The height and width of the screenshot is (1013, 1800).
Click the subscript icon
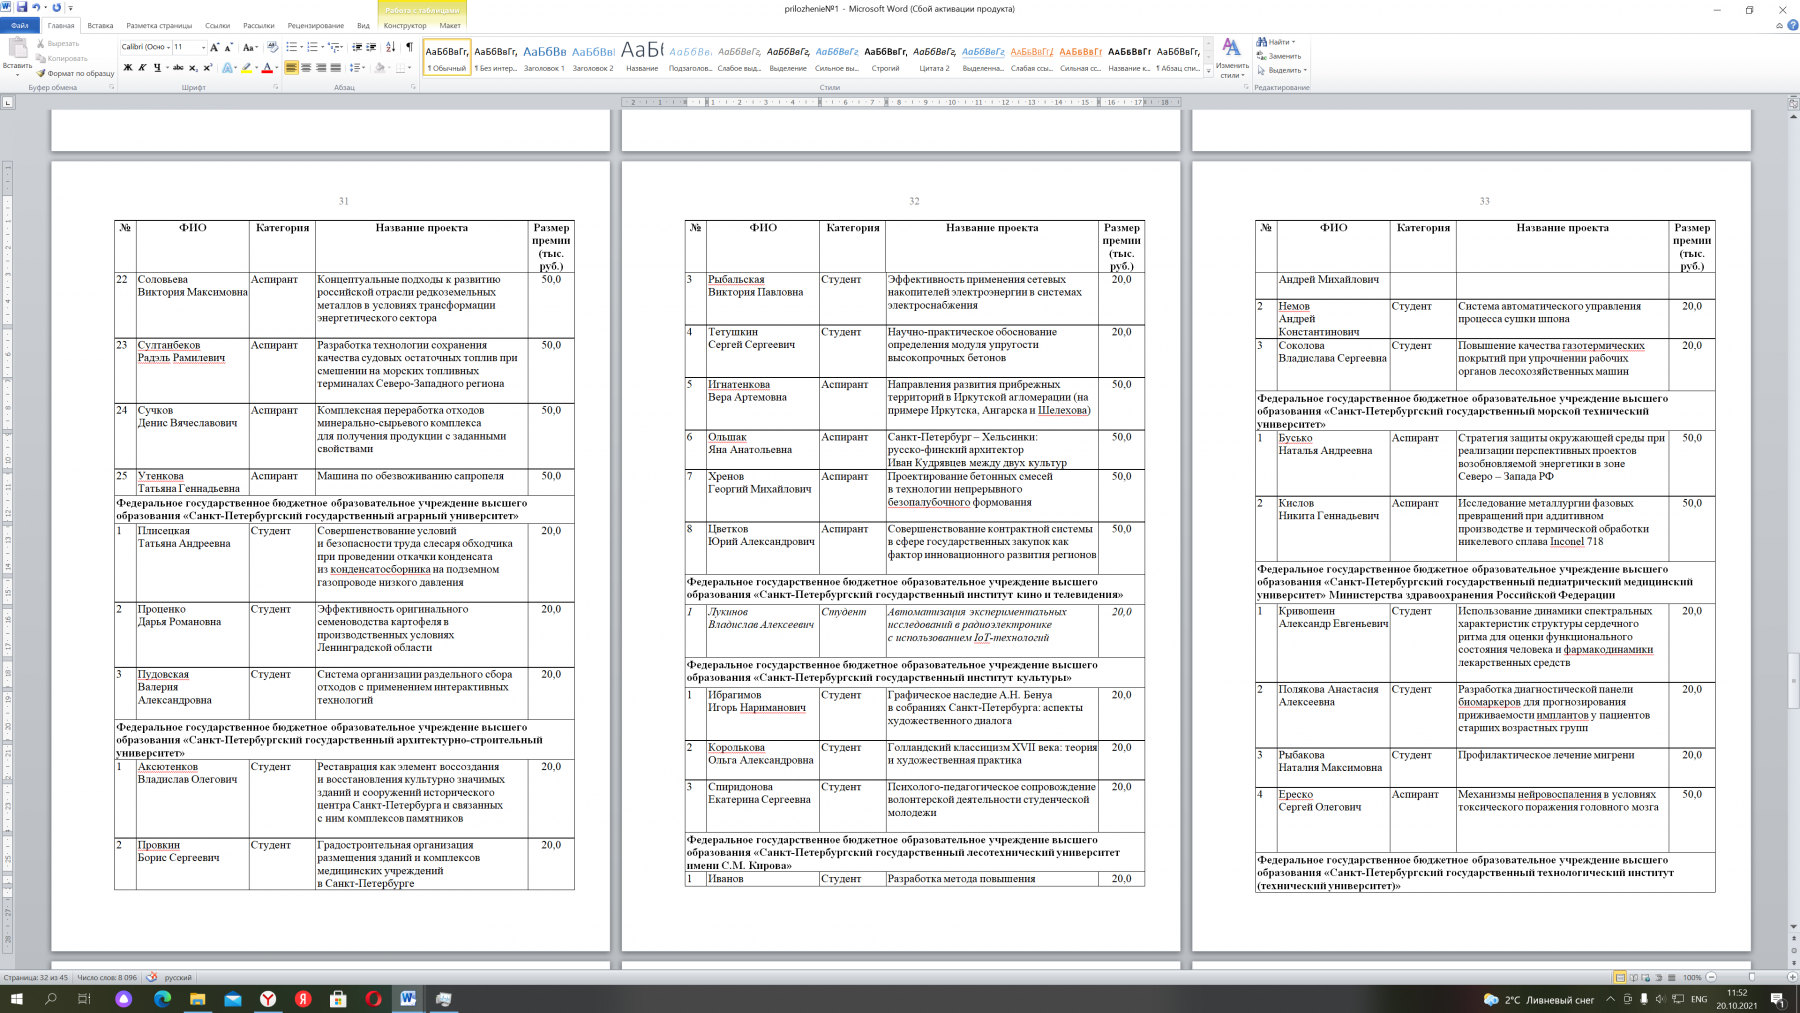point(193,68)
